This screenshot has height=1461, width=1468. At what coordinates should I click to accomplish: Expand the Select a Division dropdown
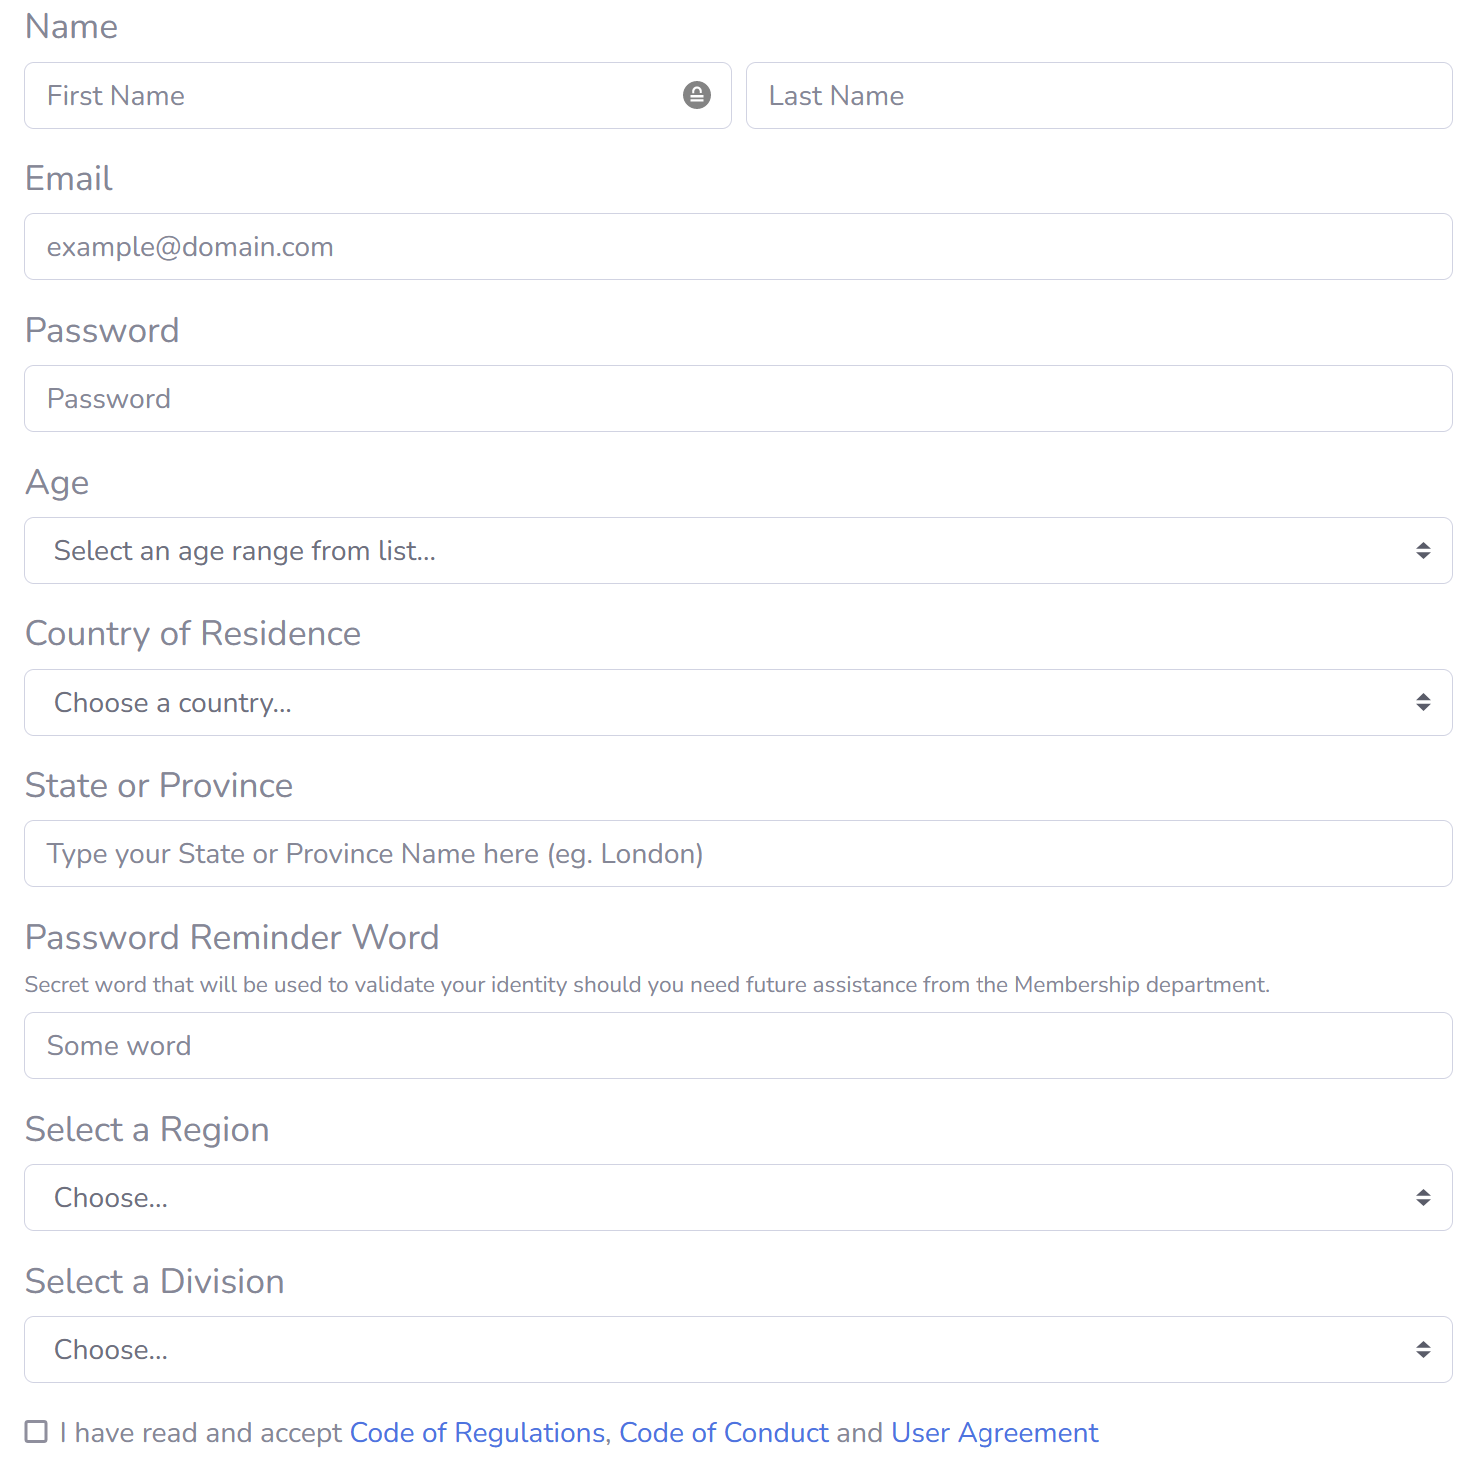pos(700,1350)
